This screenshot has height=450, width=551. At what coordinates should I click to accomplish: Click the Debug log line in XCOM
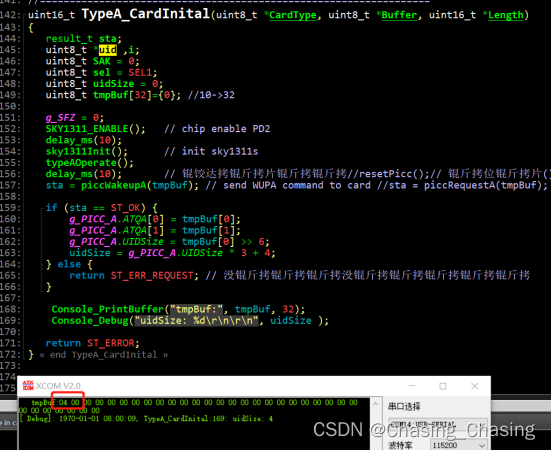[x=146, y=419]
